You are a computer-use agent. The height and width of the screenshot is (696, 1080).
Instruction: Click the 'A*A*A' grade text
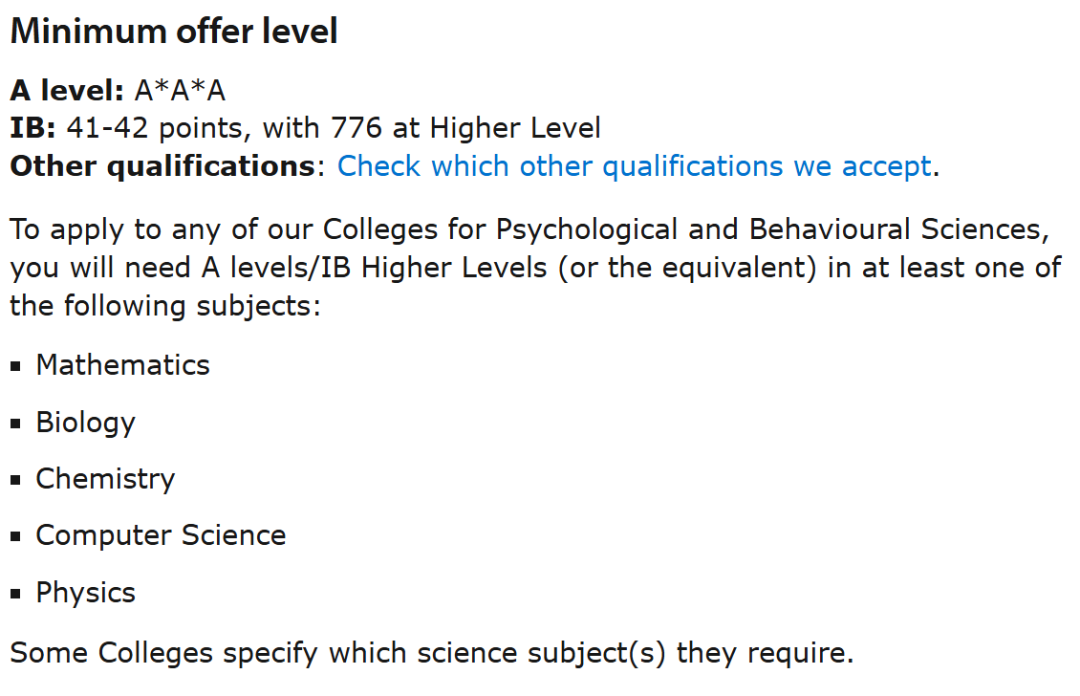(x=180, y=91)
